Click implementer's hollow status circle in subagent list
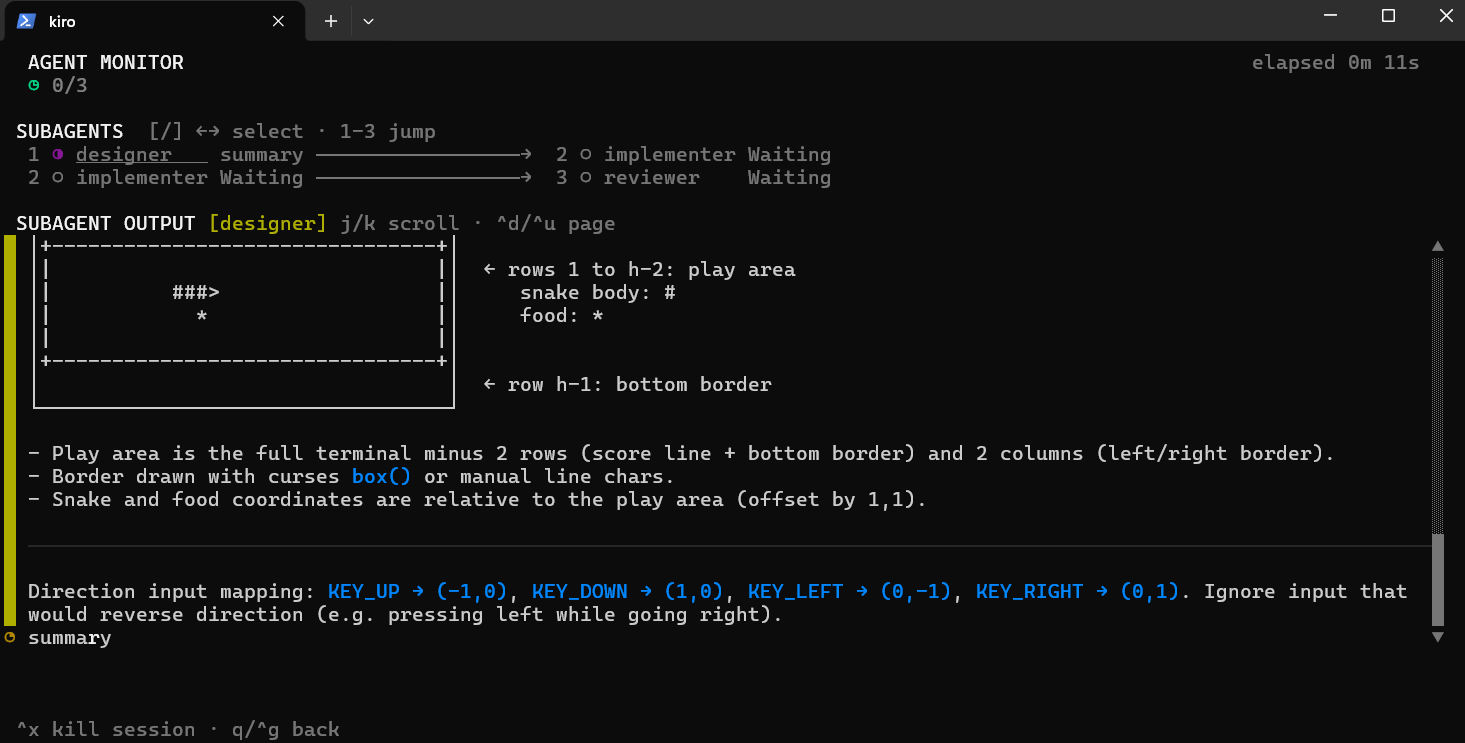1465x743 pixels. 60,177
